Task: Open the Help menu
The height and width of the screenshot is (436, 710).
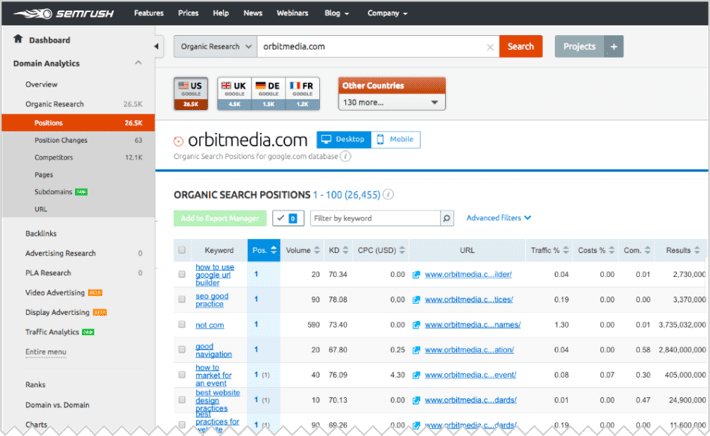Action: [x=221, y=13]
